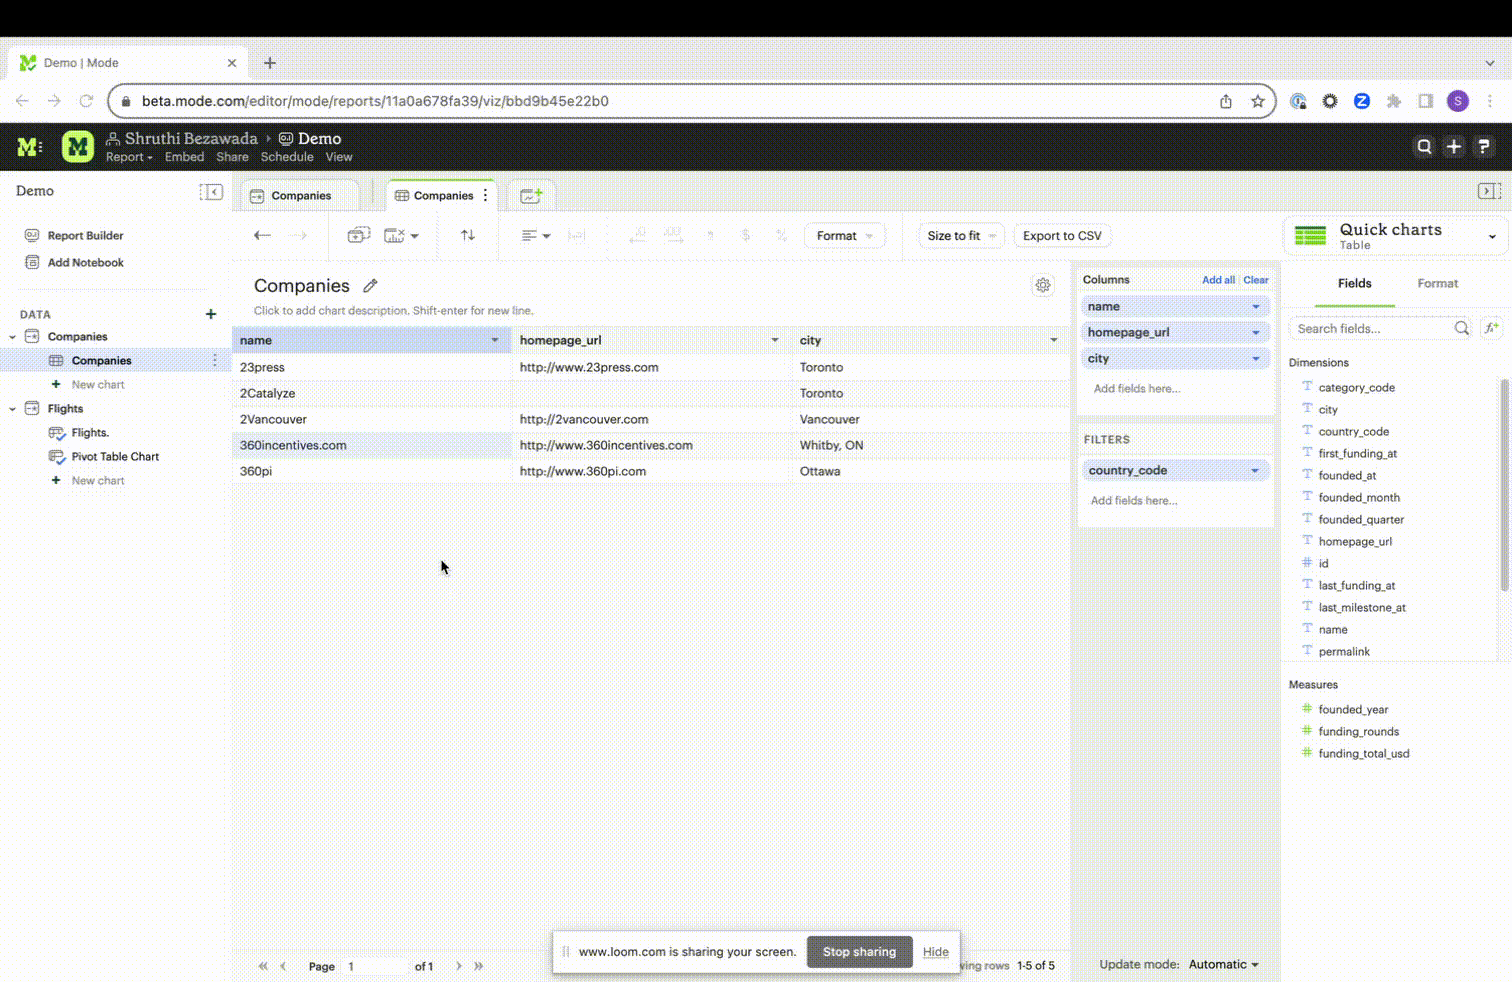Open the country_code filter dropdown
This screenshot has width=1512, height=982.
pos(1255,471)
